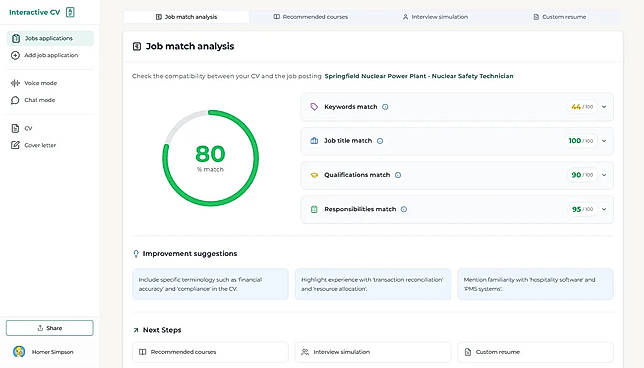Select the Voice mode sidebar item
This screenshot has width=644, height=368.
tap(50, 83)
